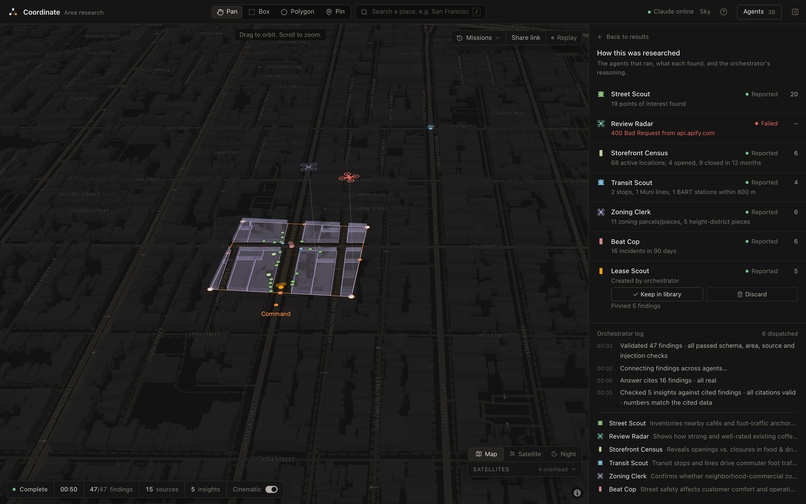The width and height of the screenshot is (806, 504).
Task: Select the Beat Cop row title
Action: pyautogui.click(x=625, y=241)
